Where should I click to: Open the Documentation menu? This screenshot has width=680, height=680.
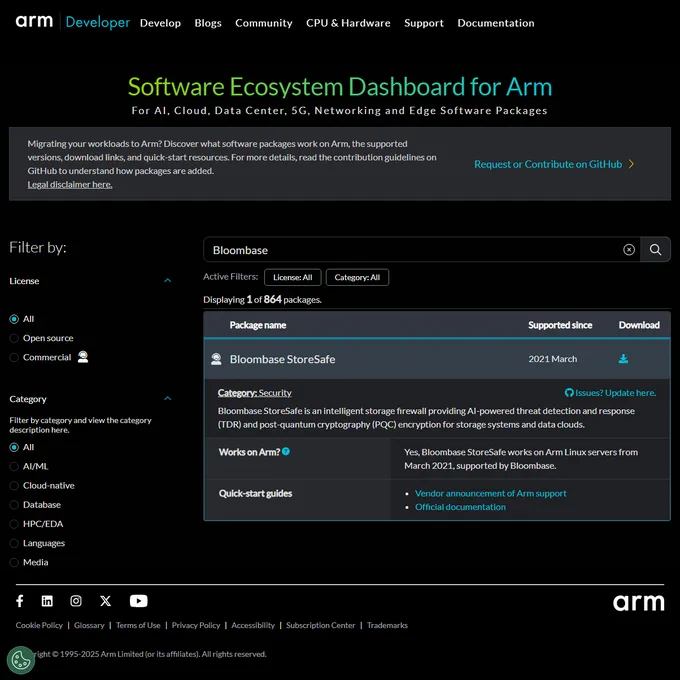point(496,23)
